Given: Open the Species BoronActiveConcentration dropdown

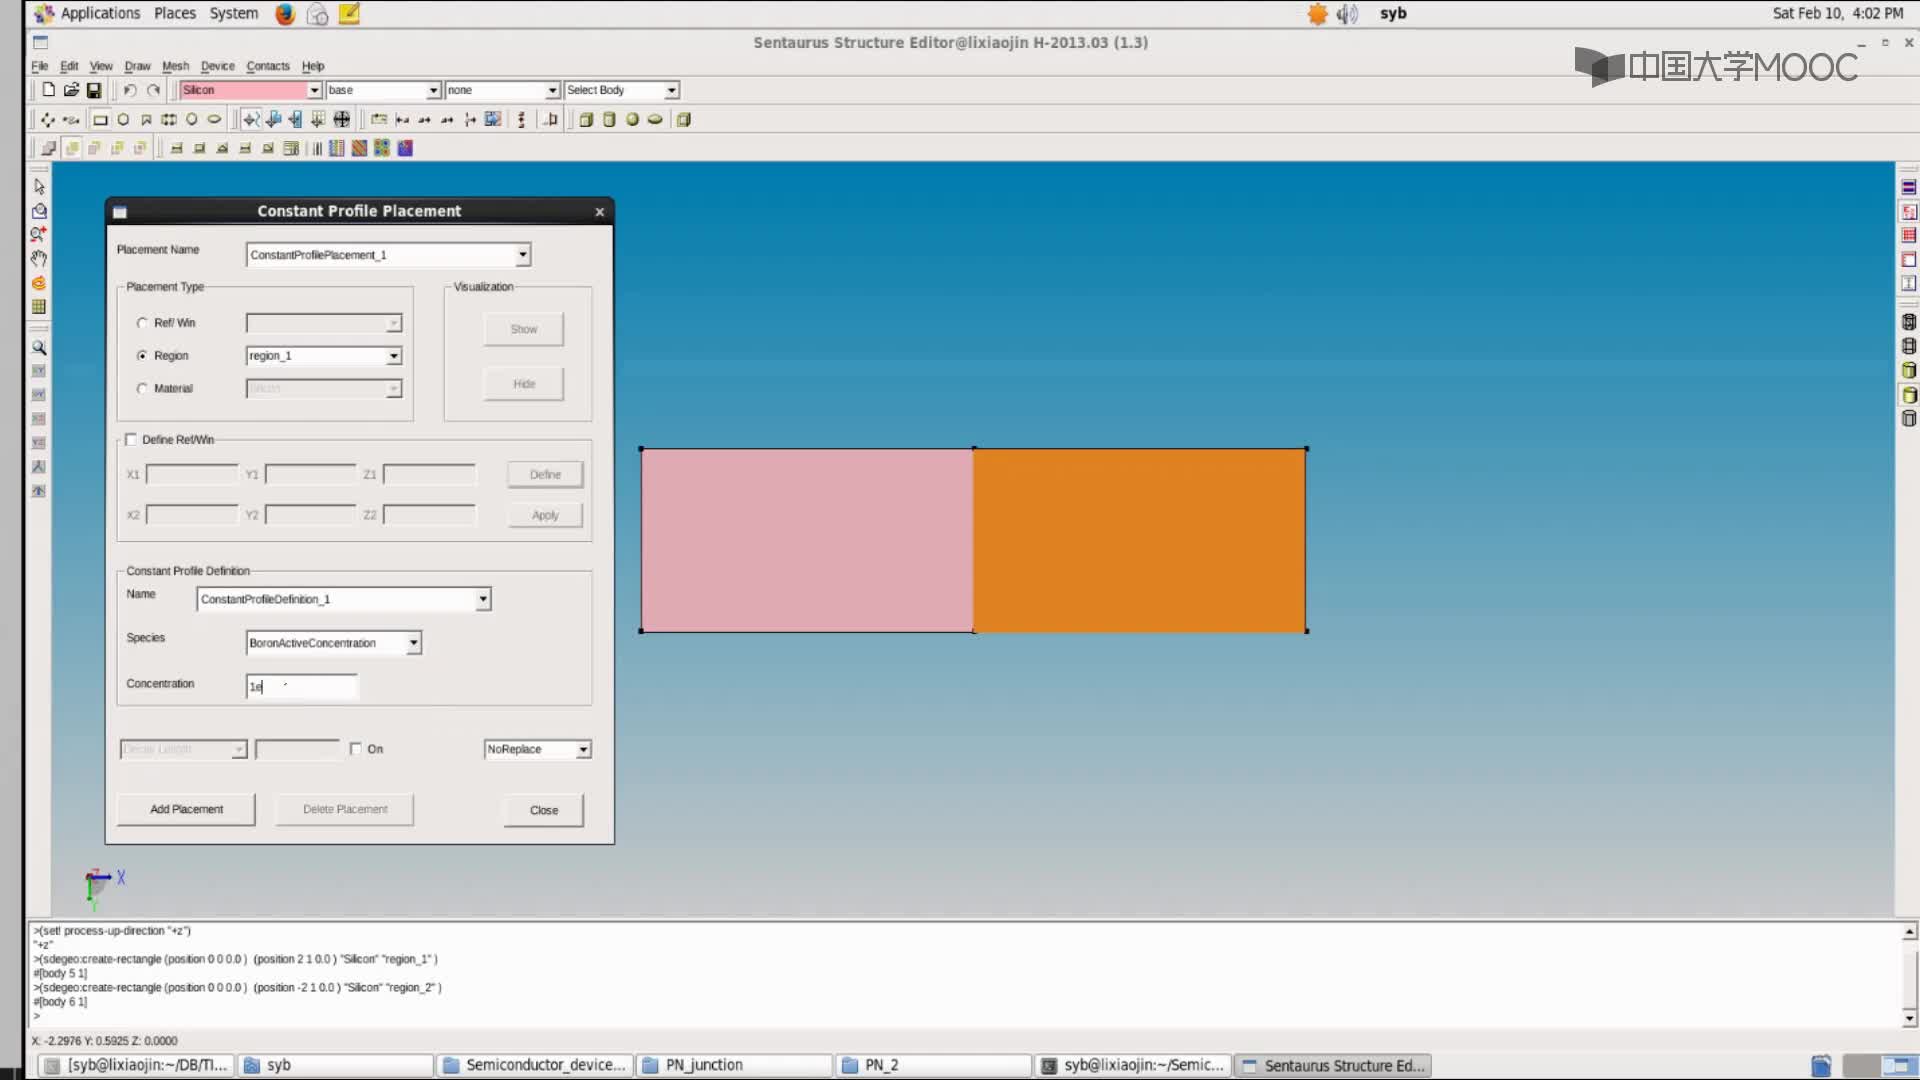Looking at the screenshot, I should 413,643.
